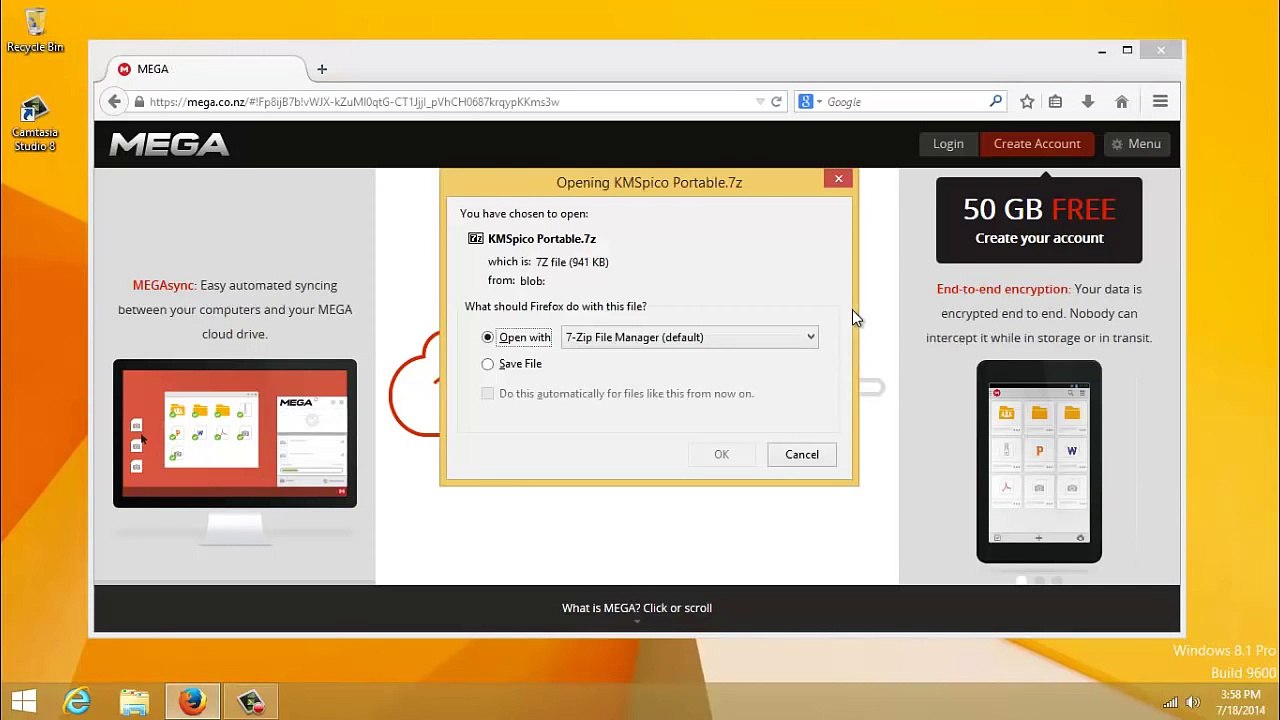Screen dimensions: 1280x720
Task: Open the MEGA Menu with gear icon
Action: click(x=1136, y=144)
